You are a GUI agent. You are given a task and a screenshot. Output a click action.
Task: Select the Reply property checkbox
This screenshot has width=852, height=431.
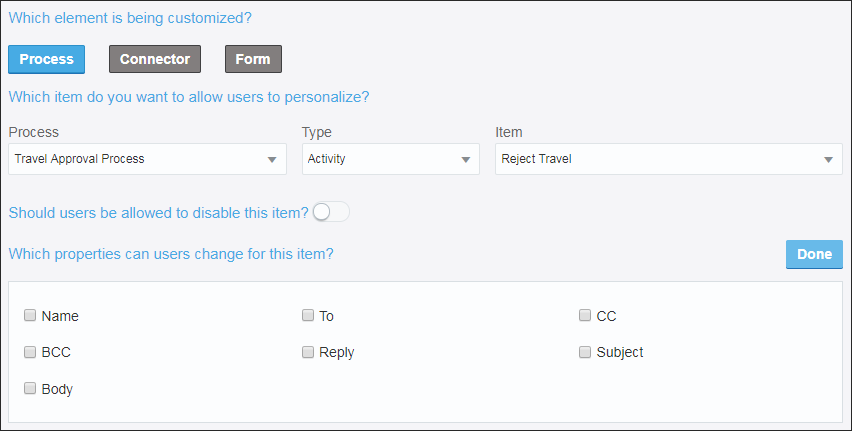[308, 352]
